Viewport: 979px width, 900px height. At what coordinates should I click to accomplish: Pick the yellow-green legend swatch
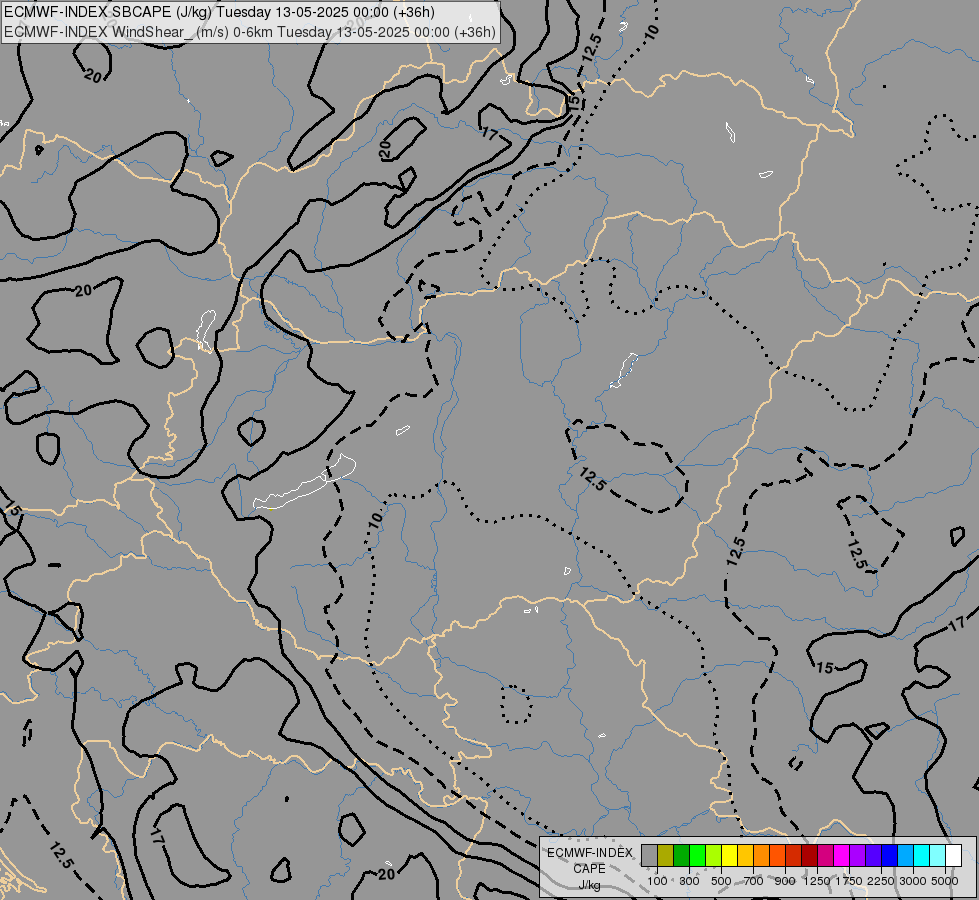714,855
